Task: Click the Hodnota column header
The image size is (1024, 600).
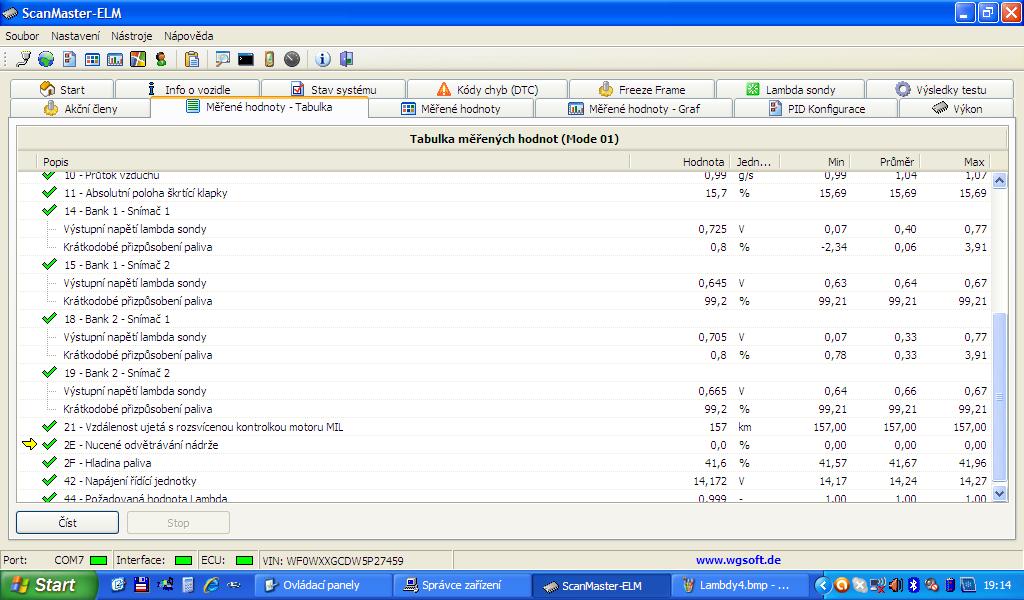Action: point(703,162)
